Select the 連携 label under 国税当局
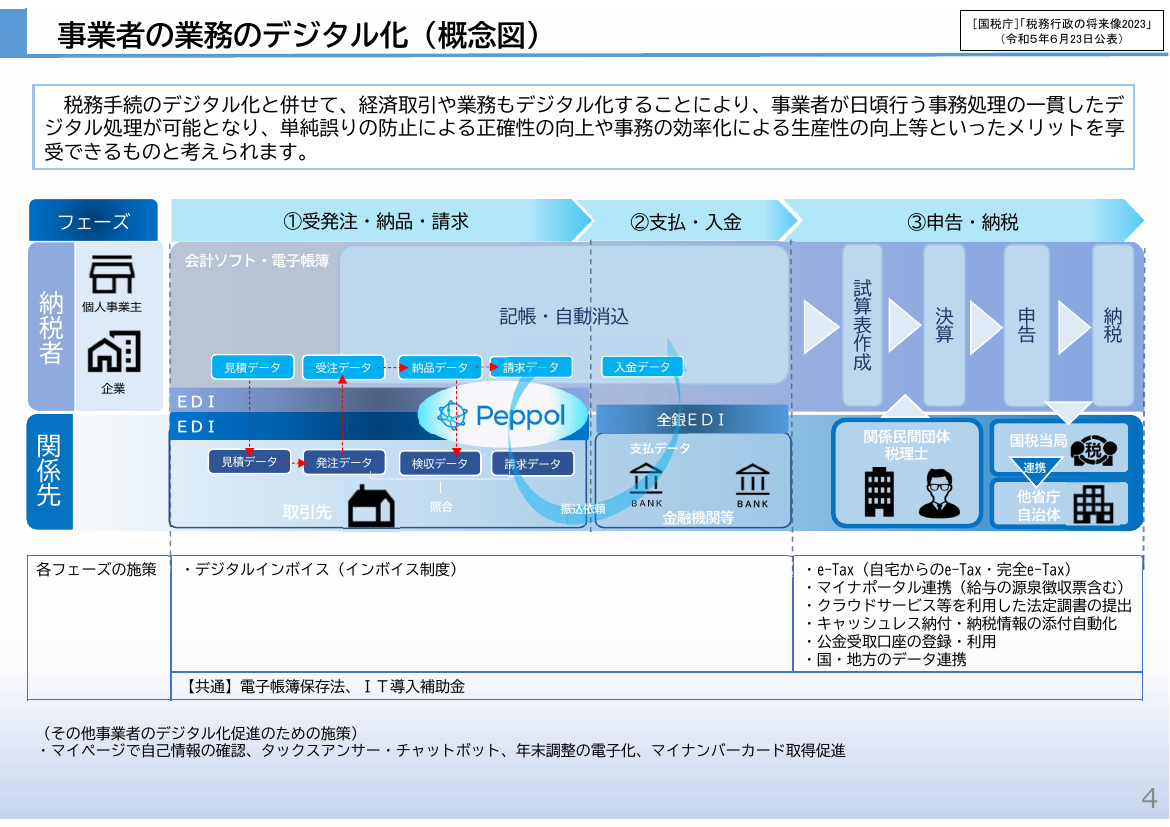This screenshot has width=1170, height=827. [1034, 468]
